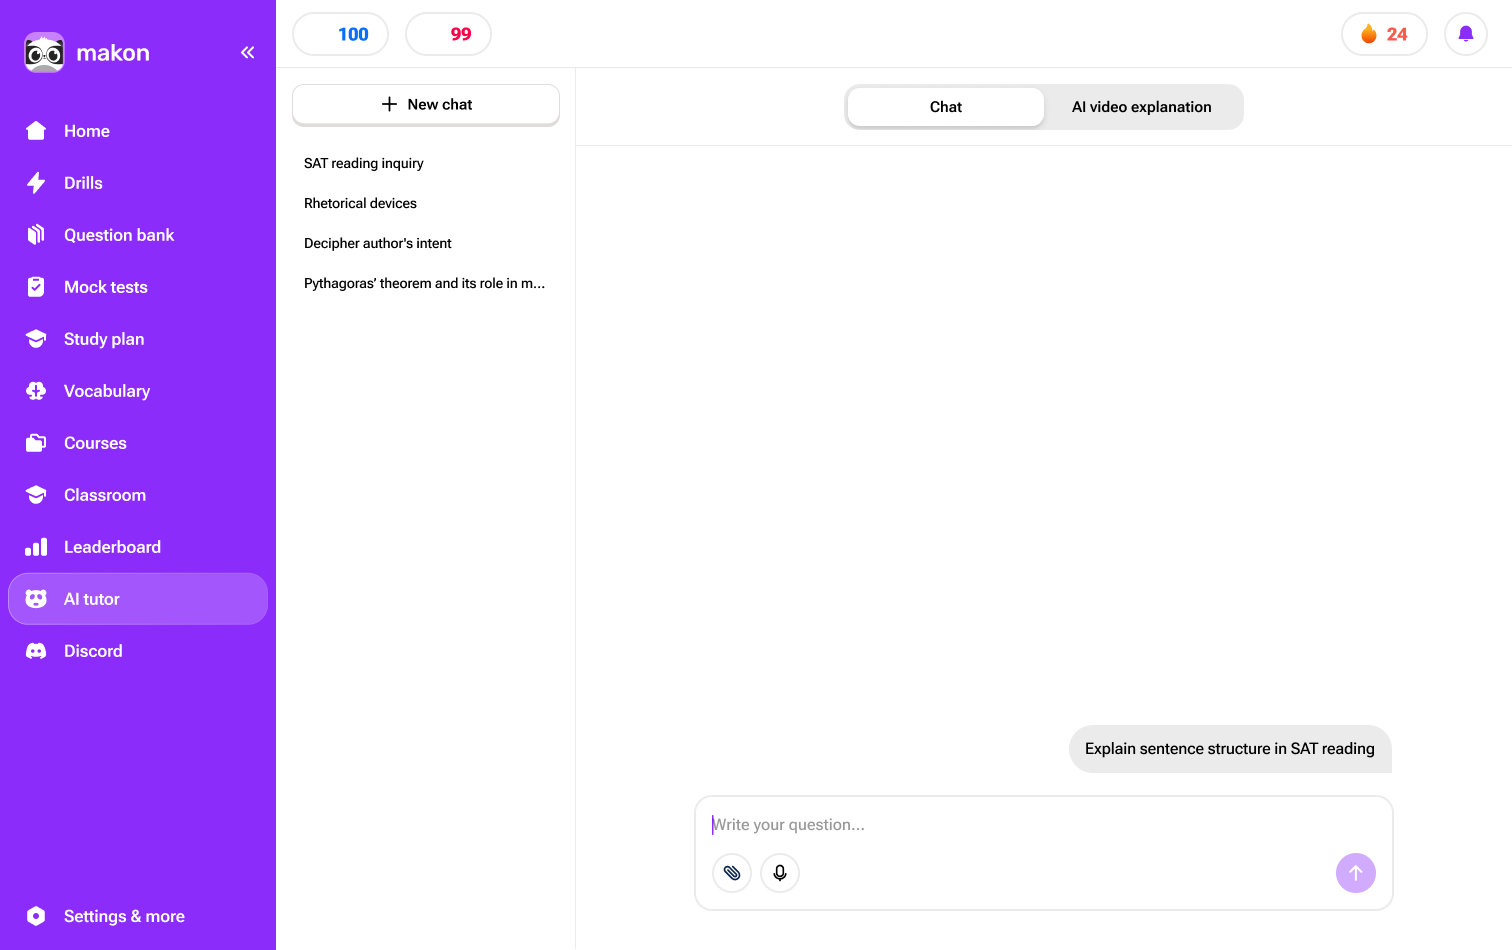Open the Drills section from the sidebar

(83, 182)
